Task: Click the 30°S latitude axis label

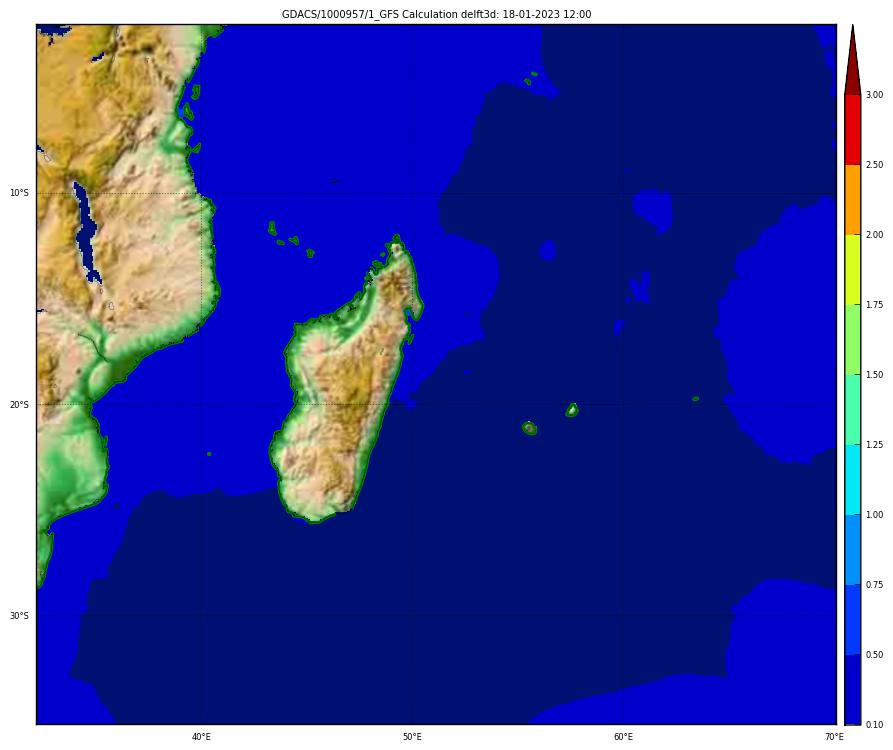Action: coord(19,616)
